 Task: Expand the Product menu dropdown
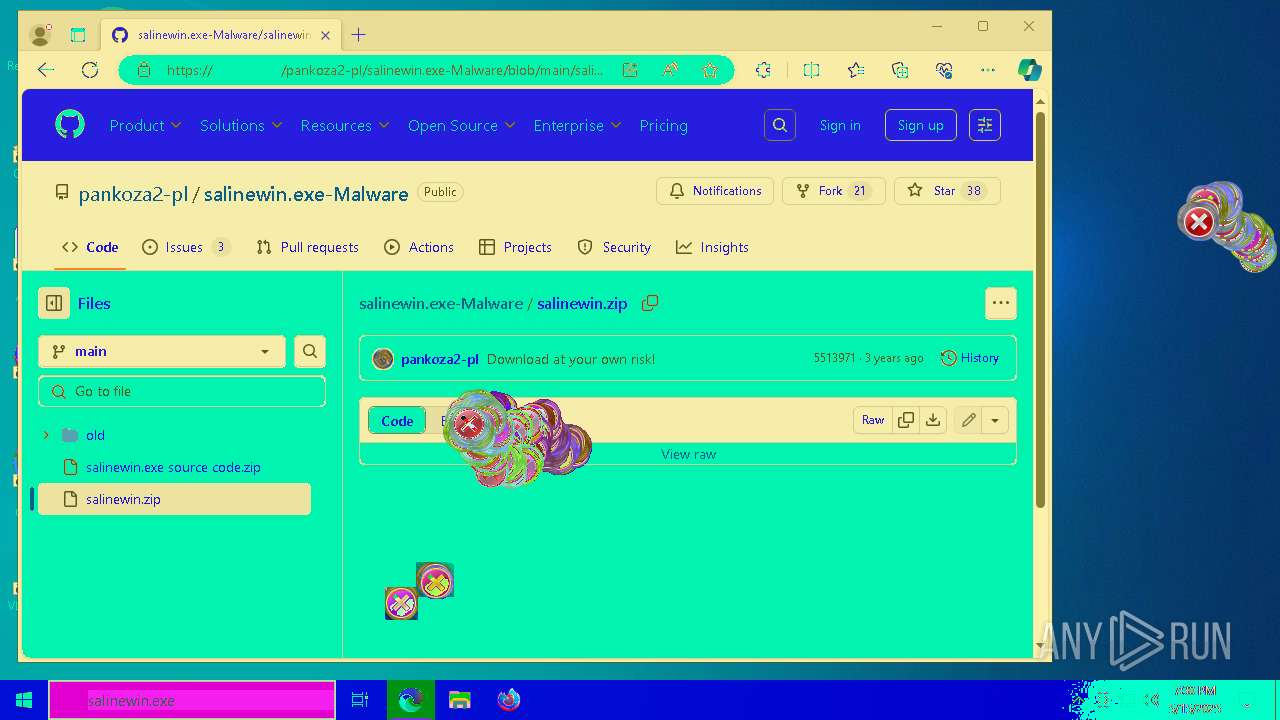tap(145, 125)
